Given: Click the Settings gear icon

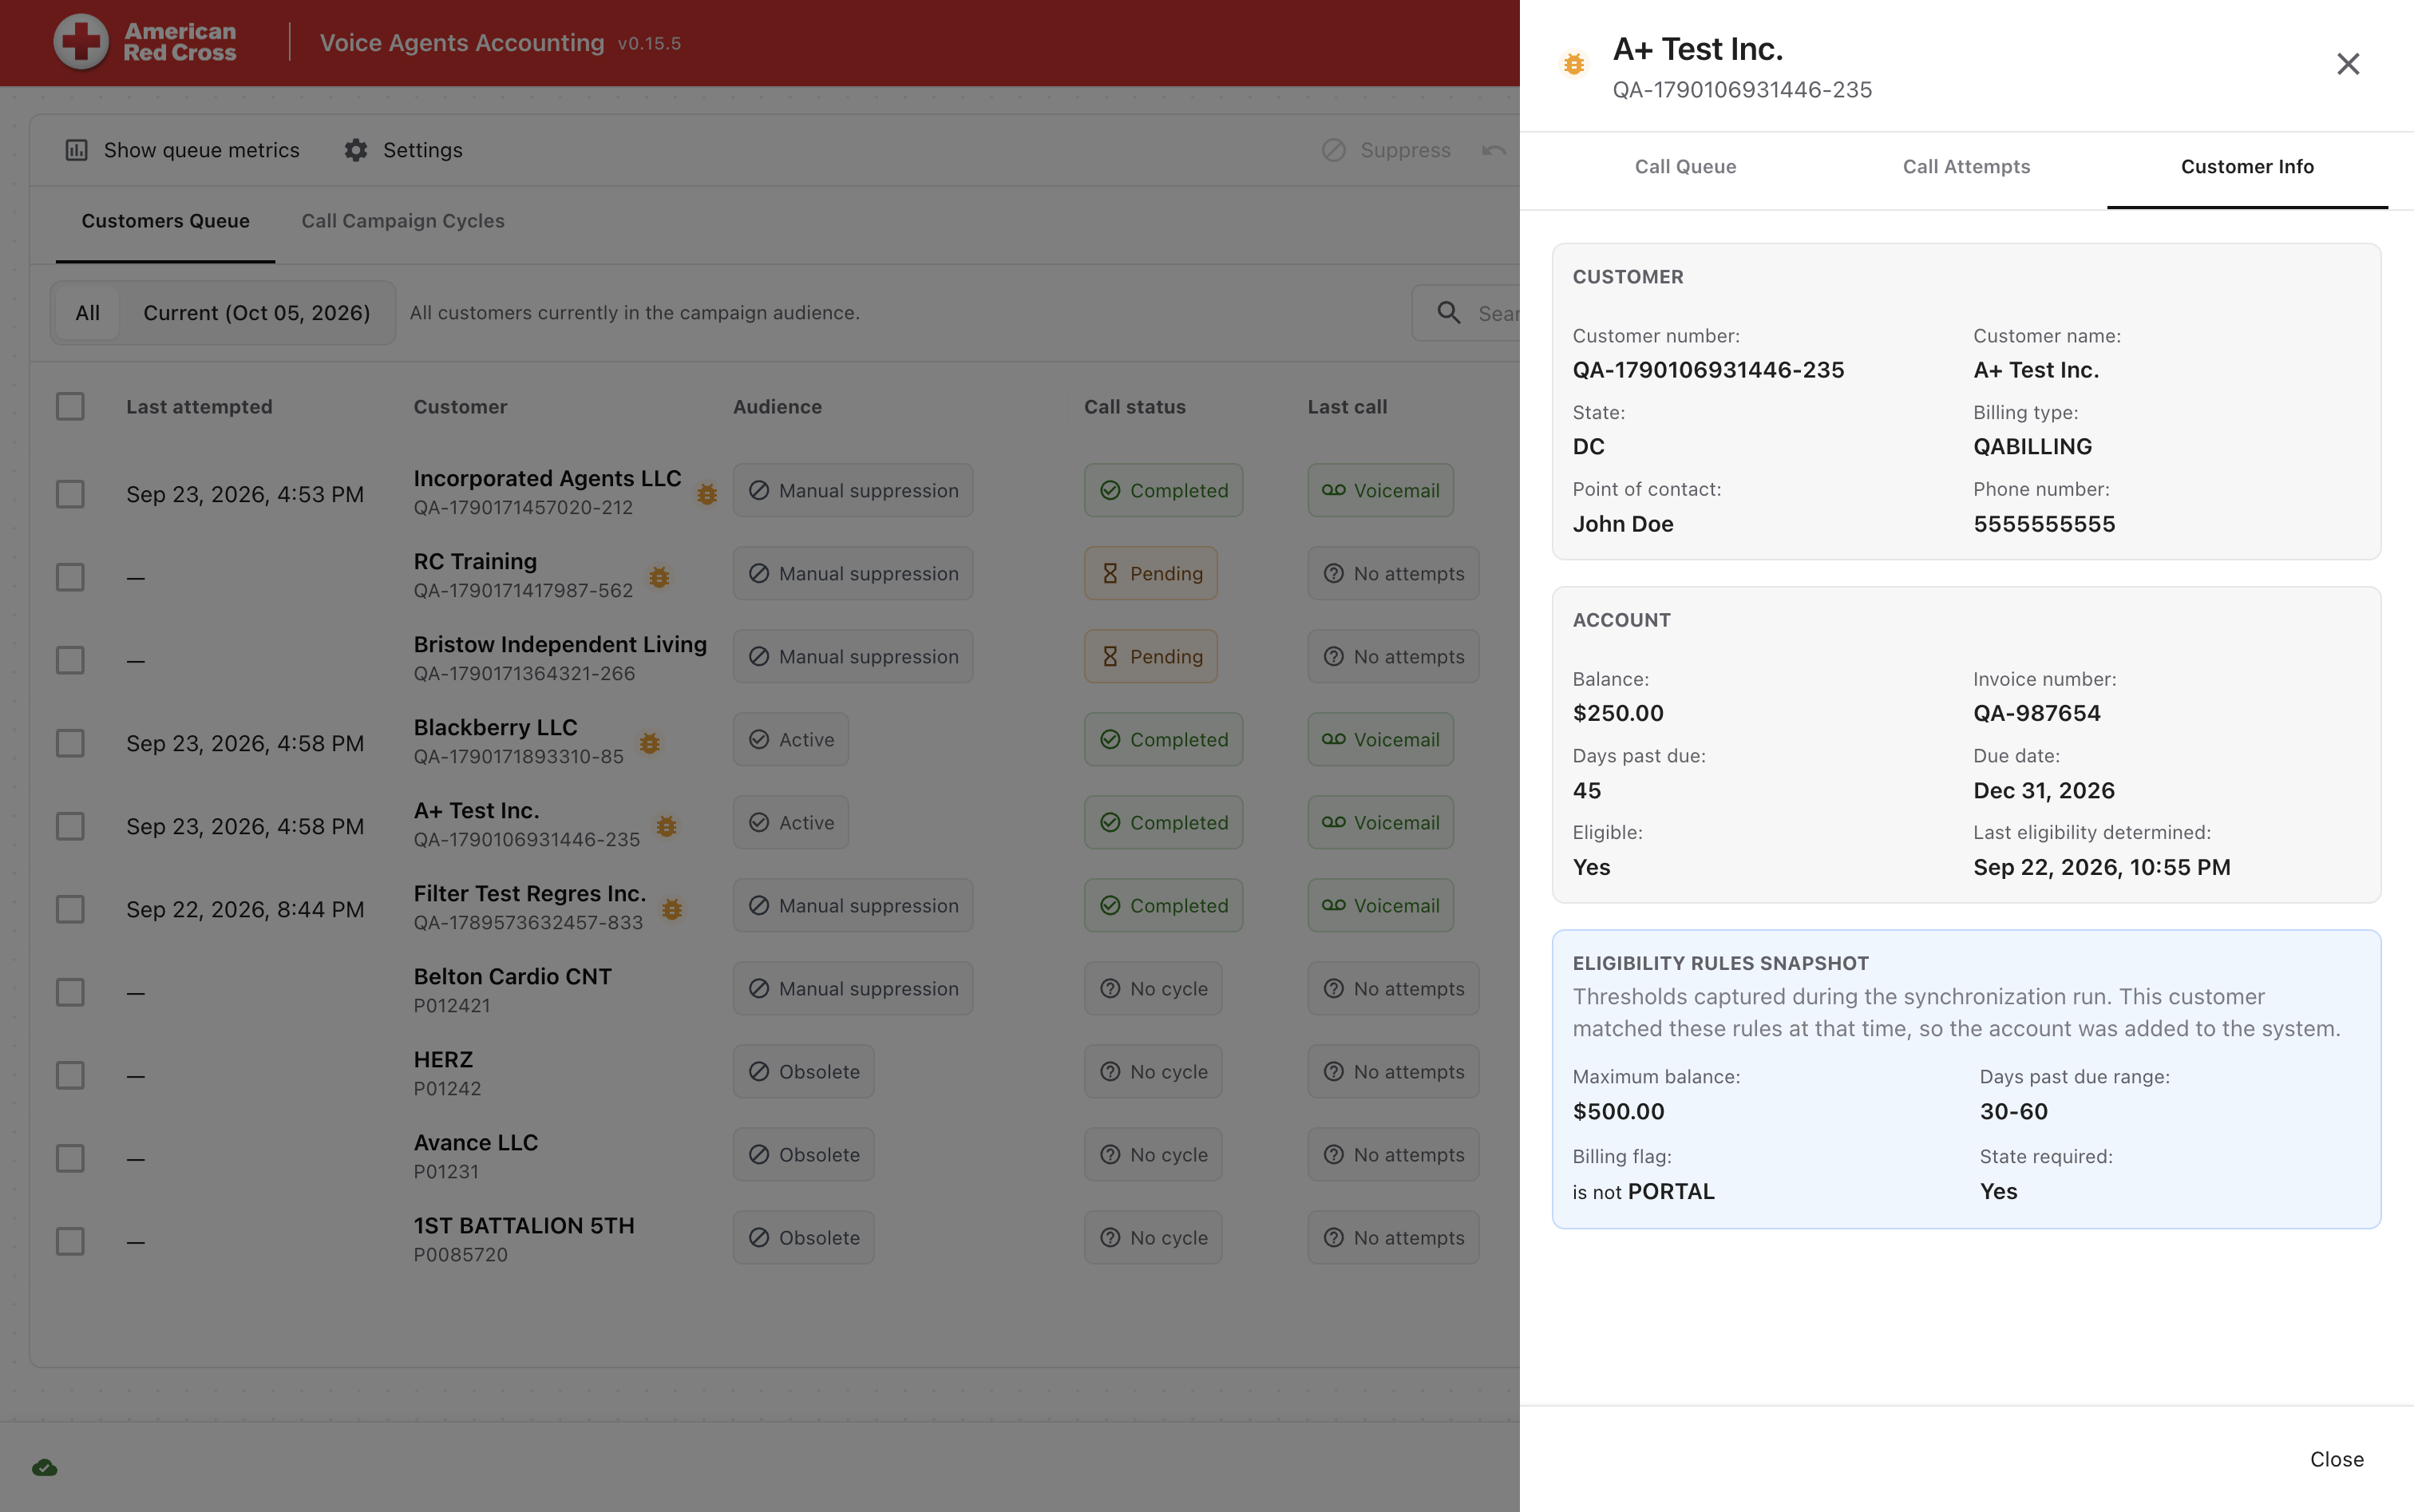Looking at the screenshot, I should (x=356, y=150).
